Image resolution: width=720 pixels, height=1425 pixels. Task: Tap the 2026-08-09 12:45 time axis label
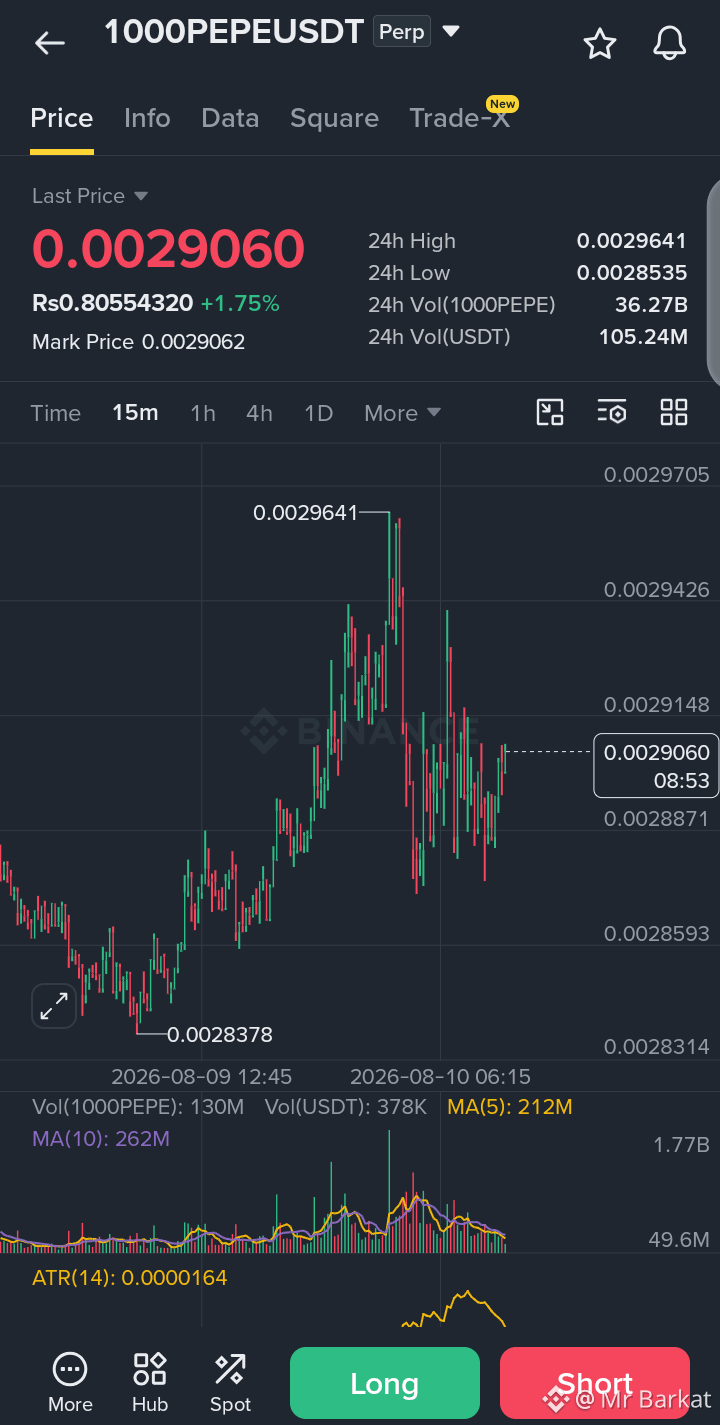coord(201,1077)
